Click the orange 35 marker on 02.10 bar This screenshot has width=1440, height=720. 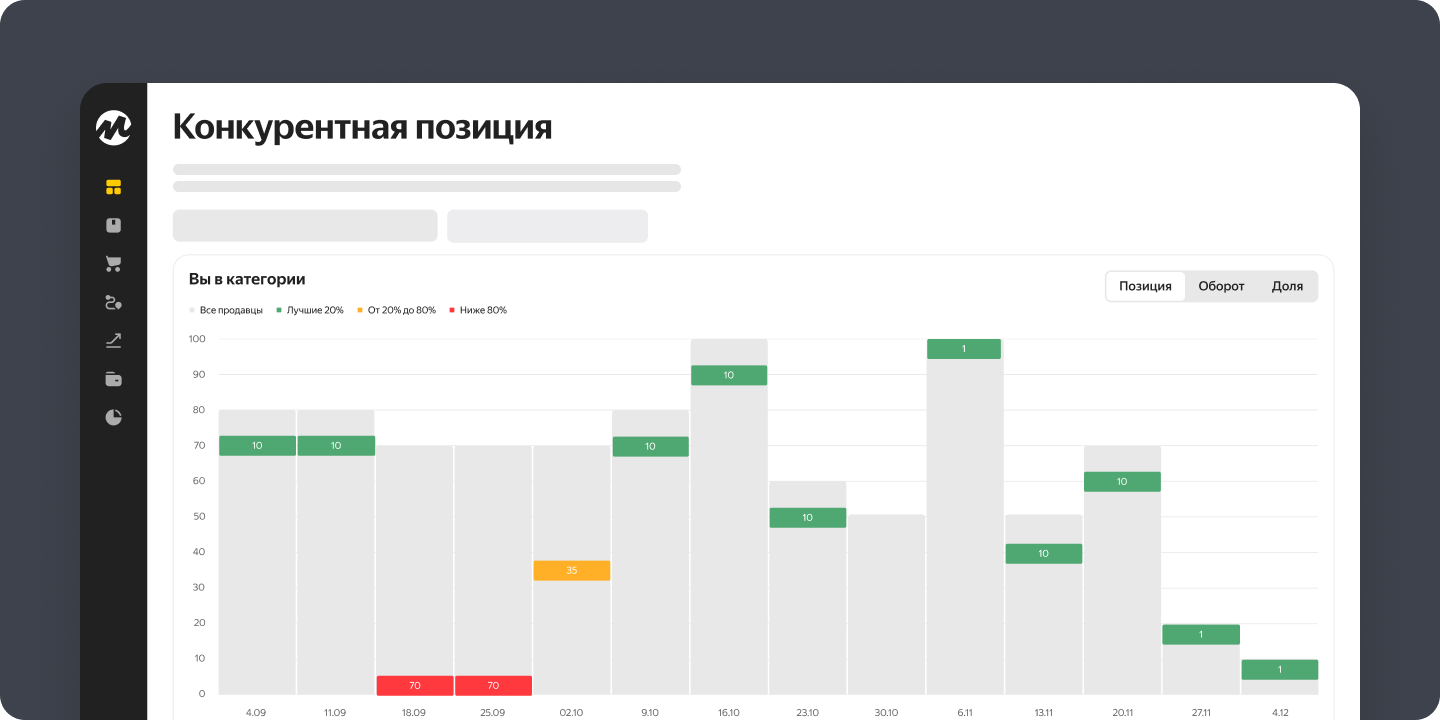(571, 570)
